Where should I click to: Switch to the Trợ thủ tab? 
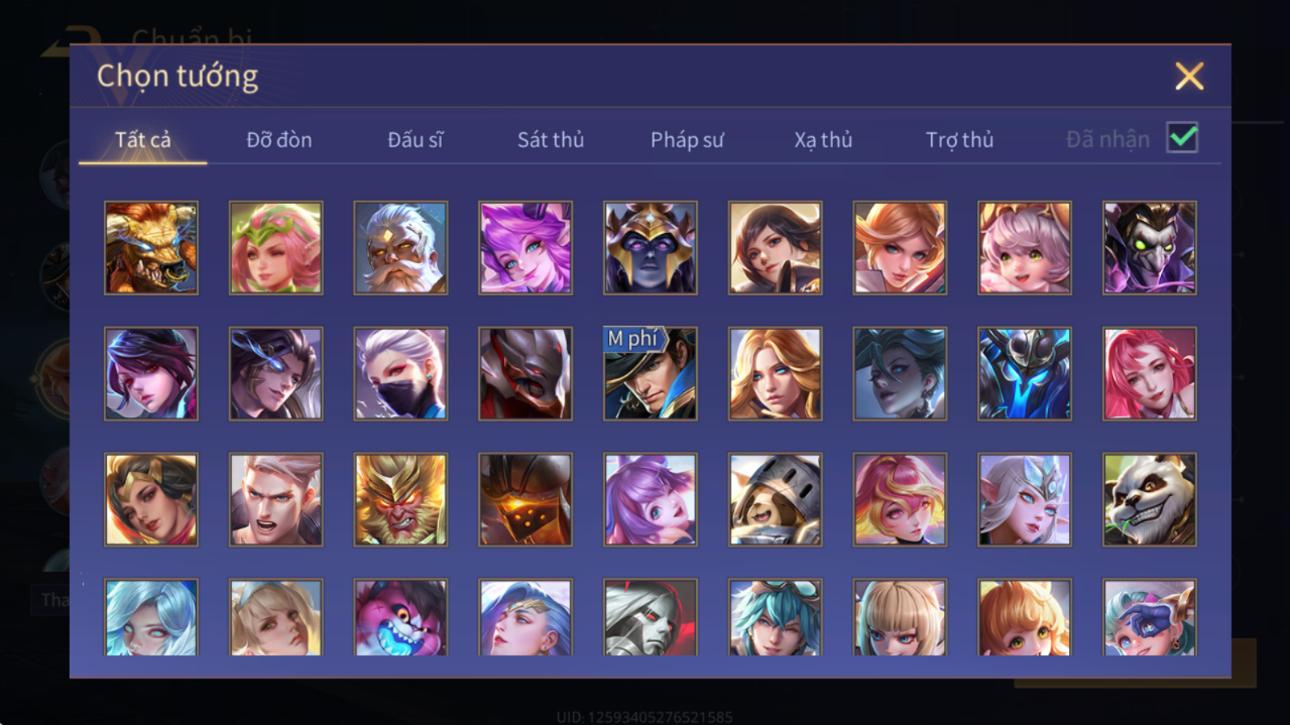(959, 140)
